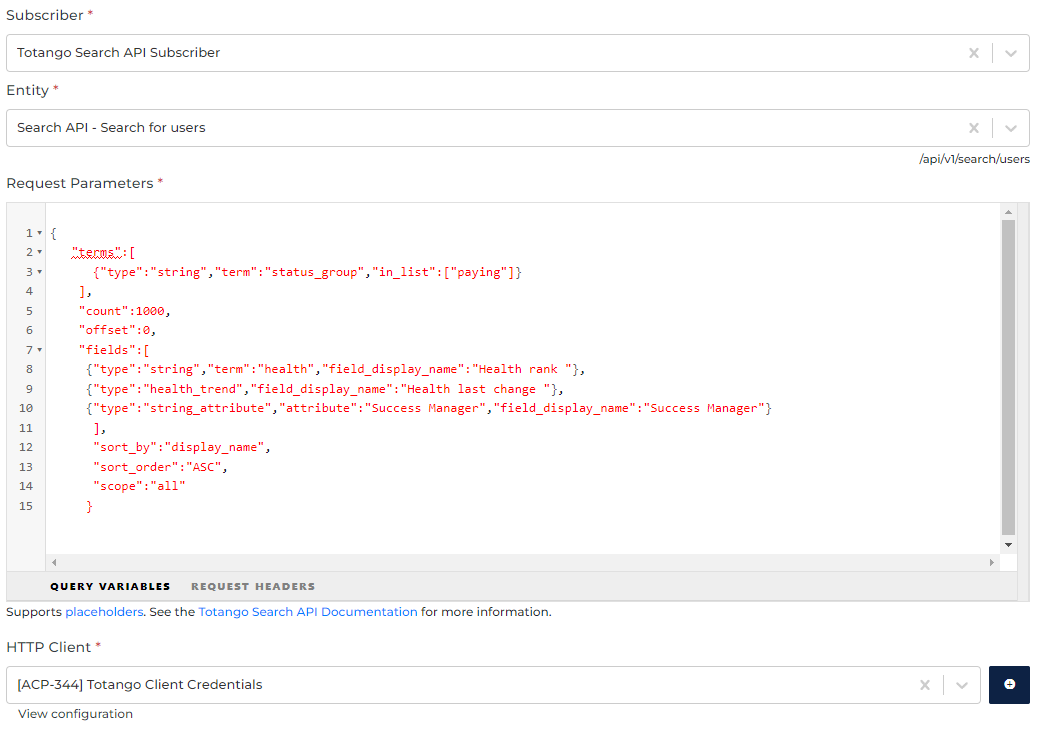Image resolution: width=1056 pixels, height=732 pixels.
Task: Click the editor scroll down arrow
Action: (x=1009, y=545)
